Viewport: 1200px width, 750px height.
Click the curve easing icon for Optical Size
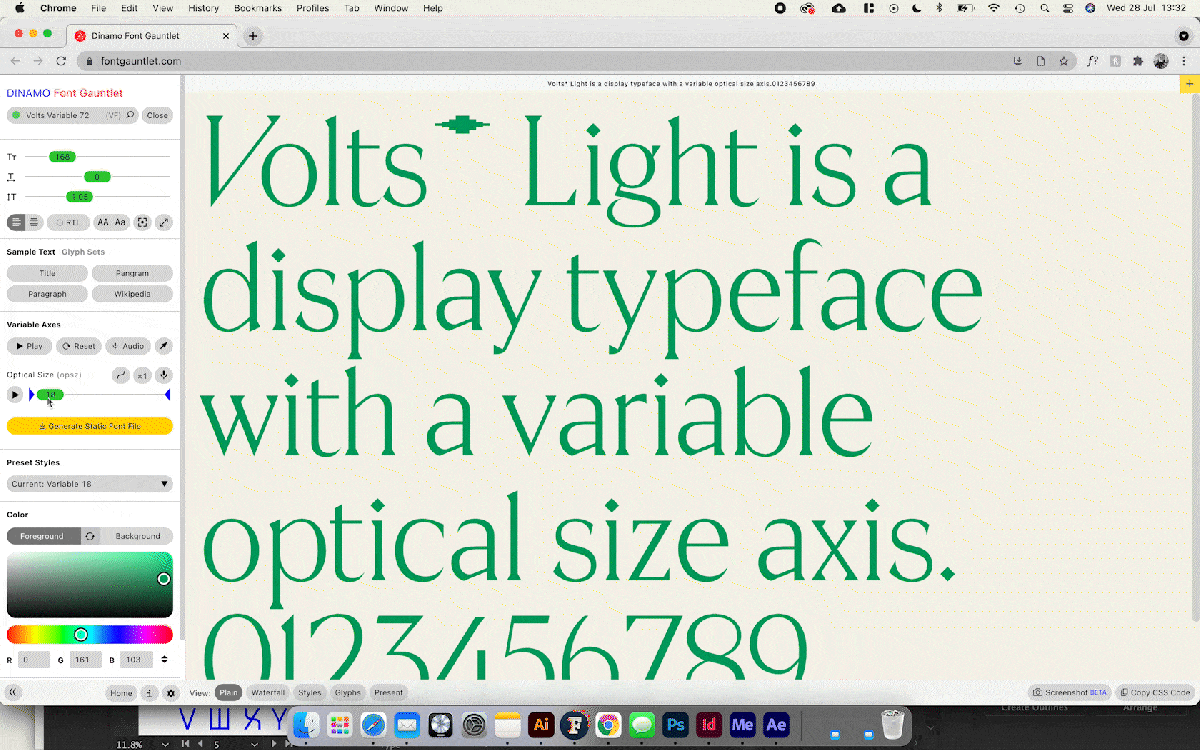point(120,375)
